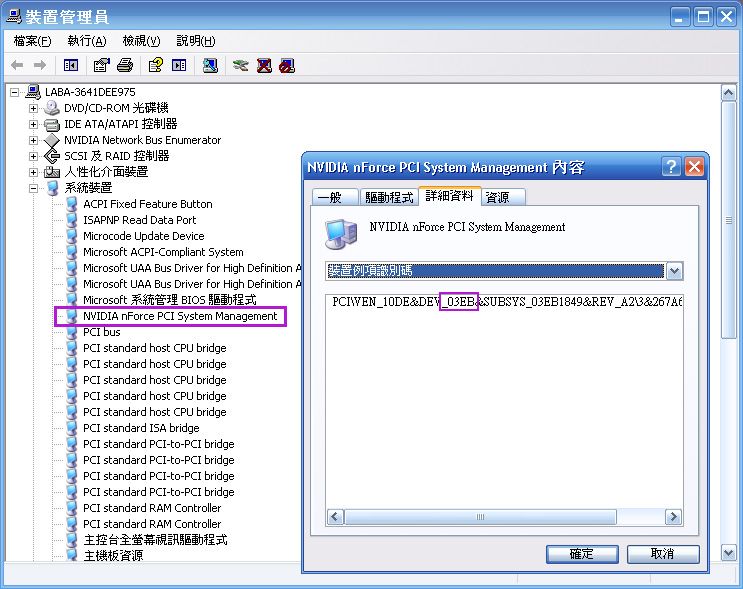The height and width of the screenshot is (589, 743).
Task: Close the NVIDIA nForce properties dialog
Action: click(695, 167)
